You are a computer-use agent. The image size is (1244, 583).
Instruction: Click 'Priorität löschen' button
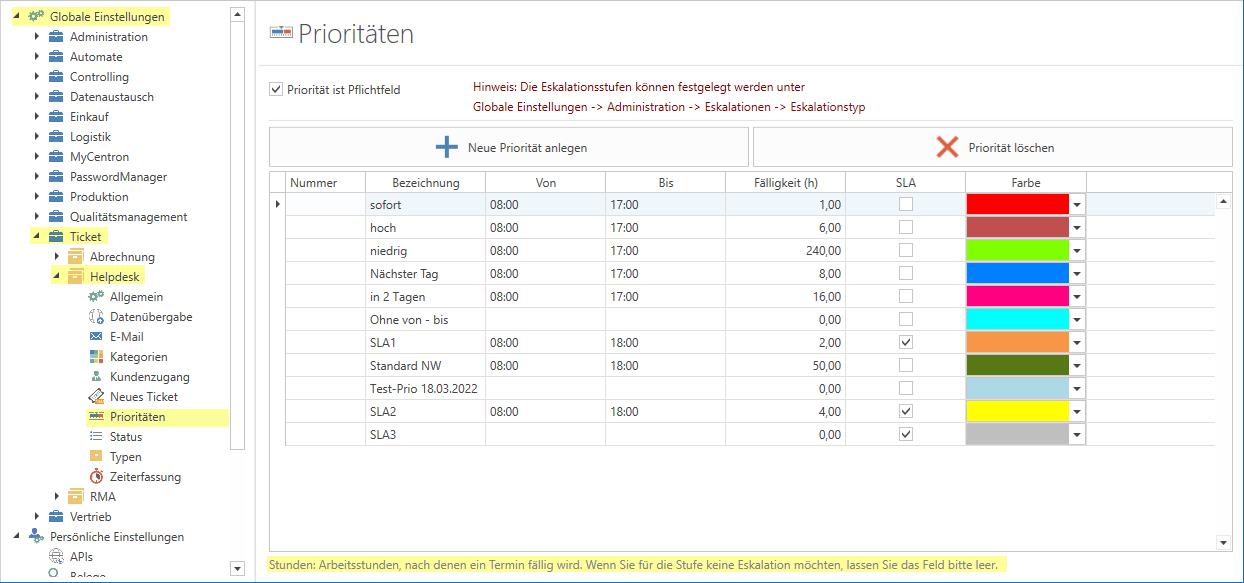[992, 147]
